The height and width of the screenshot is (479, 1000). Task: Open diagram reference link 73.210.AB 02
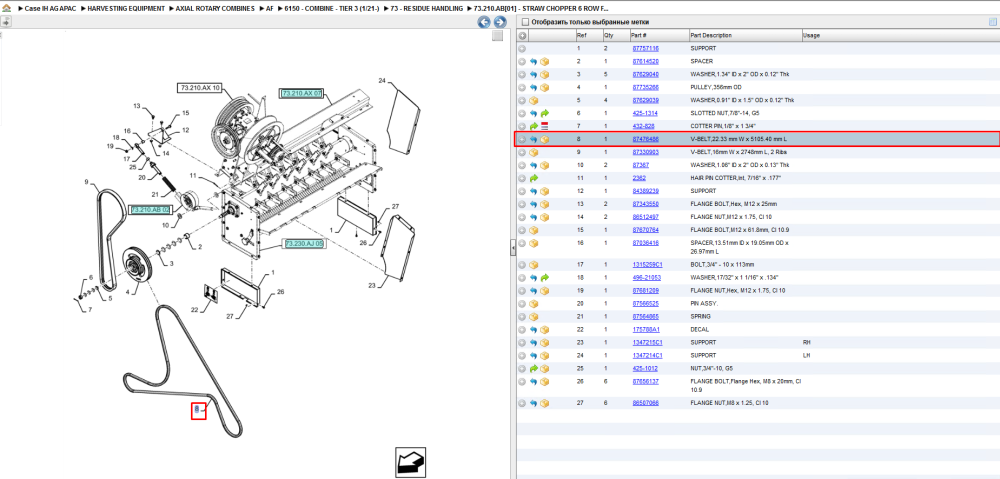151,210
